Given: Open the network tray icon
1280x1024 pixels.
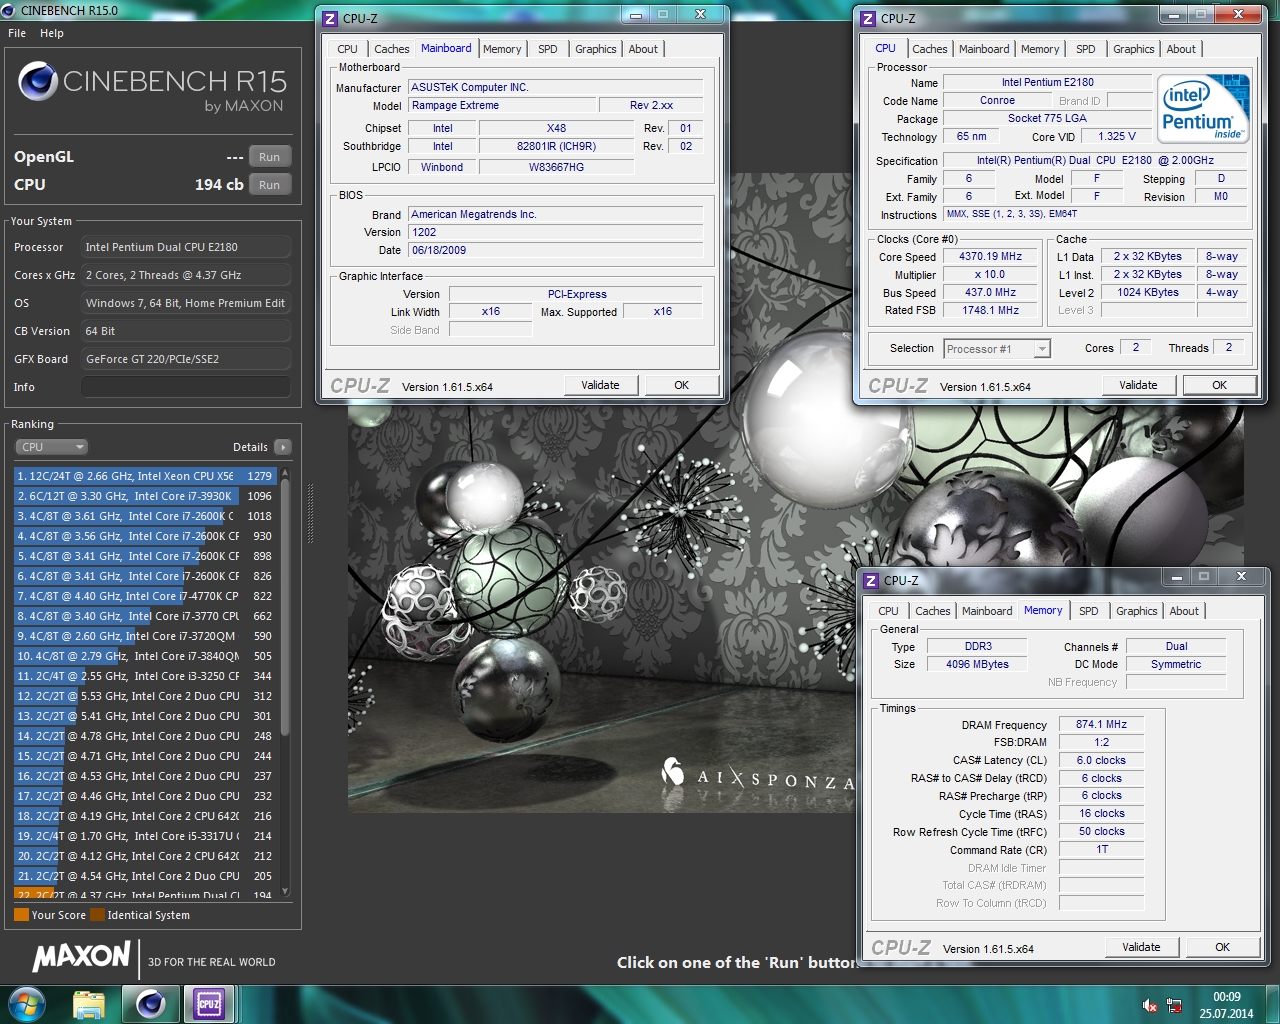Looking at the screenshot, I should point(1174,1006).
